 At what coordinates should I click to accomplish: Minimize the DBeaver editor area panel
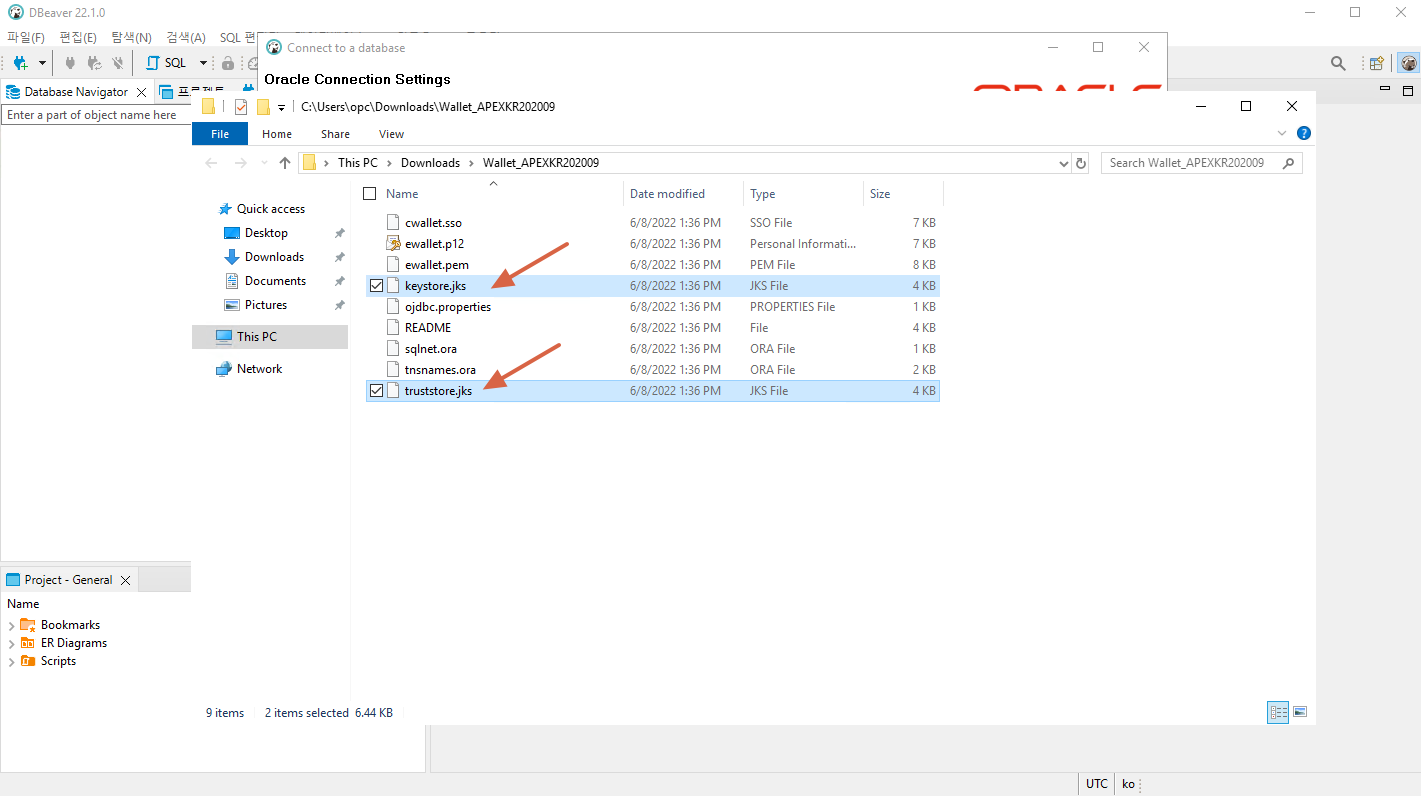point(1385,89)
